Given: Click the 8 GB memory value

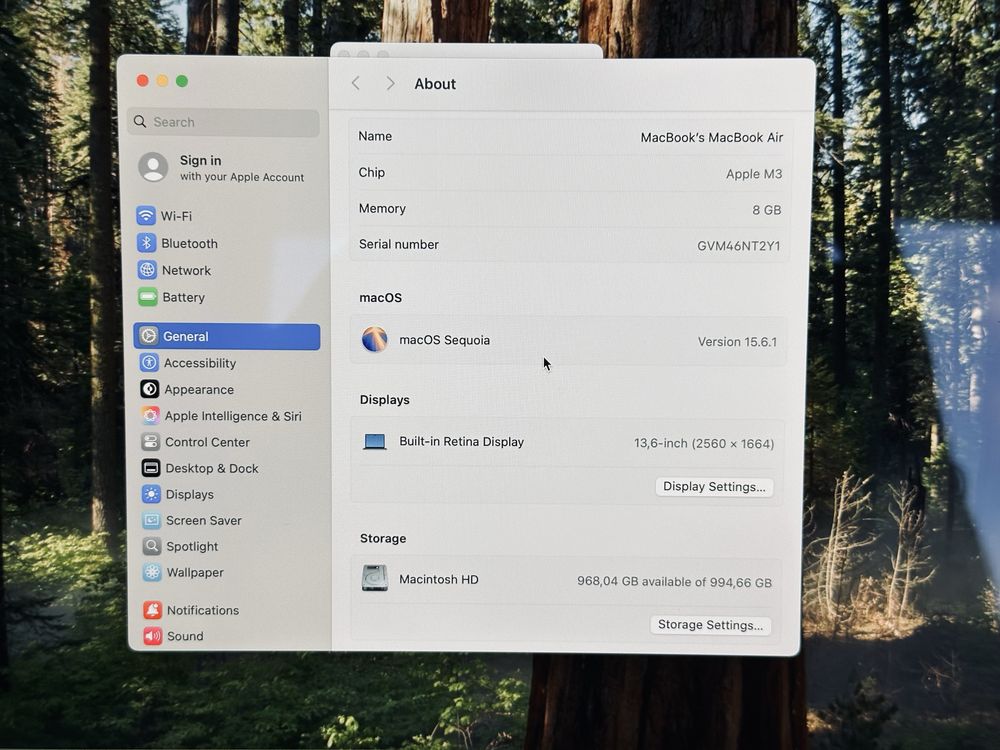Looking at the screenshot, I should (767, 210).
